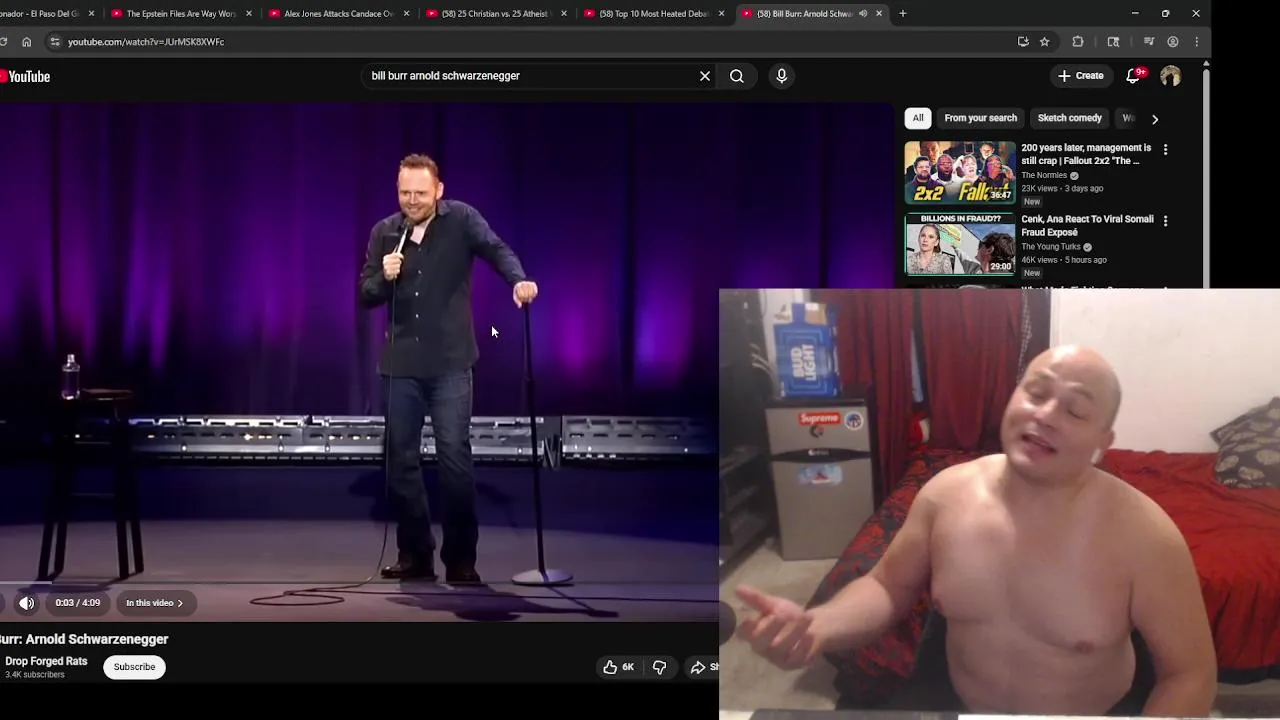Clear the YouTube search box with X
This screenshot has width=1280, height=720.
(x=705, y=76)
